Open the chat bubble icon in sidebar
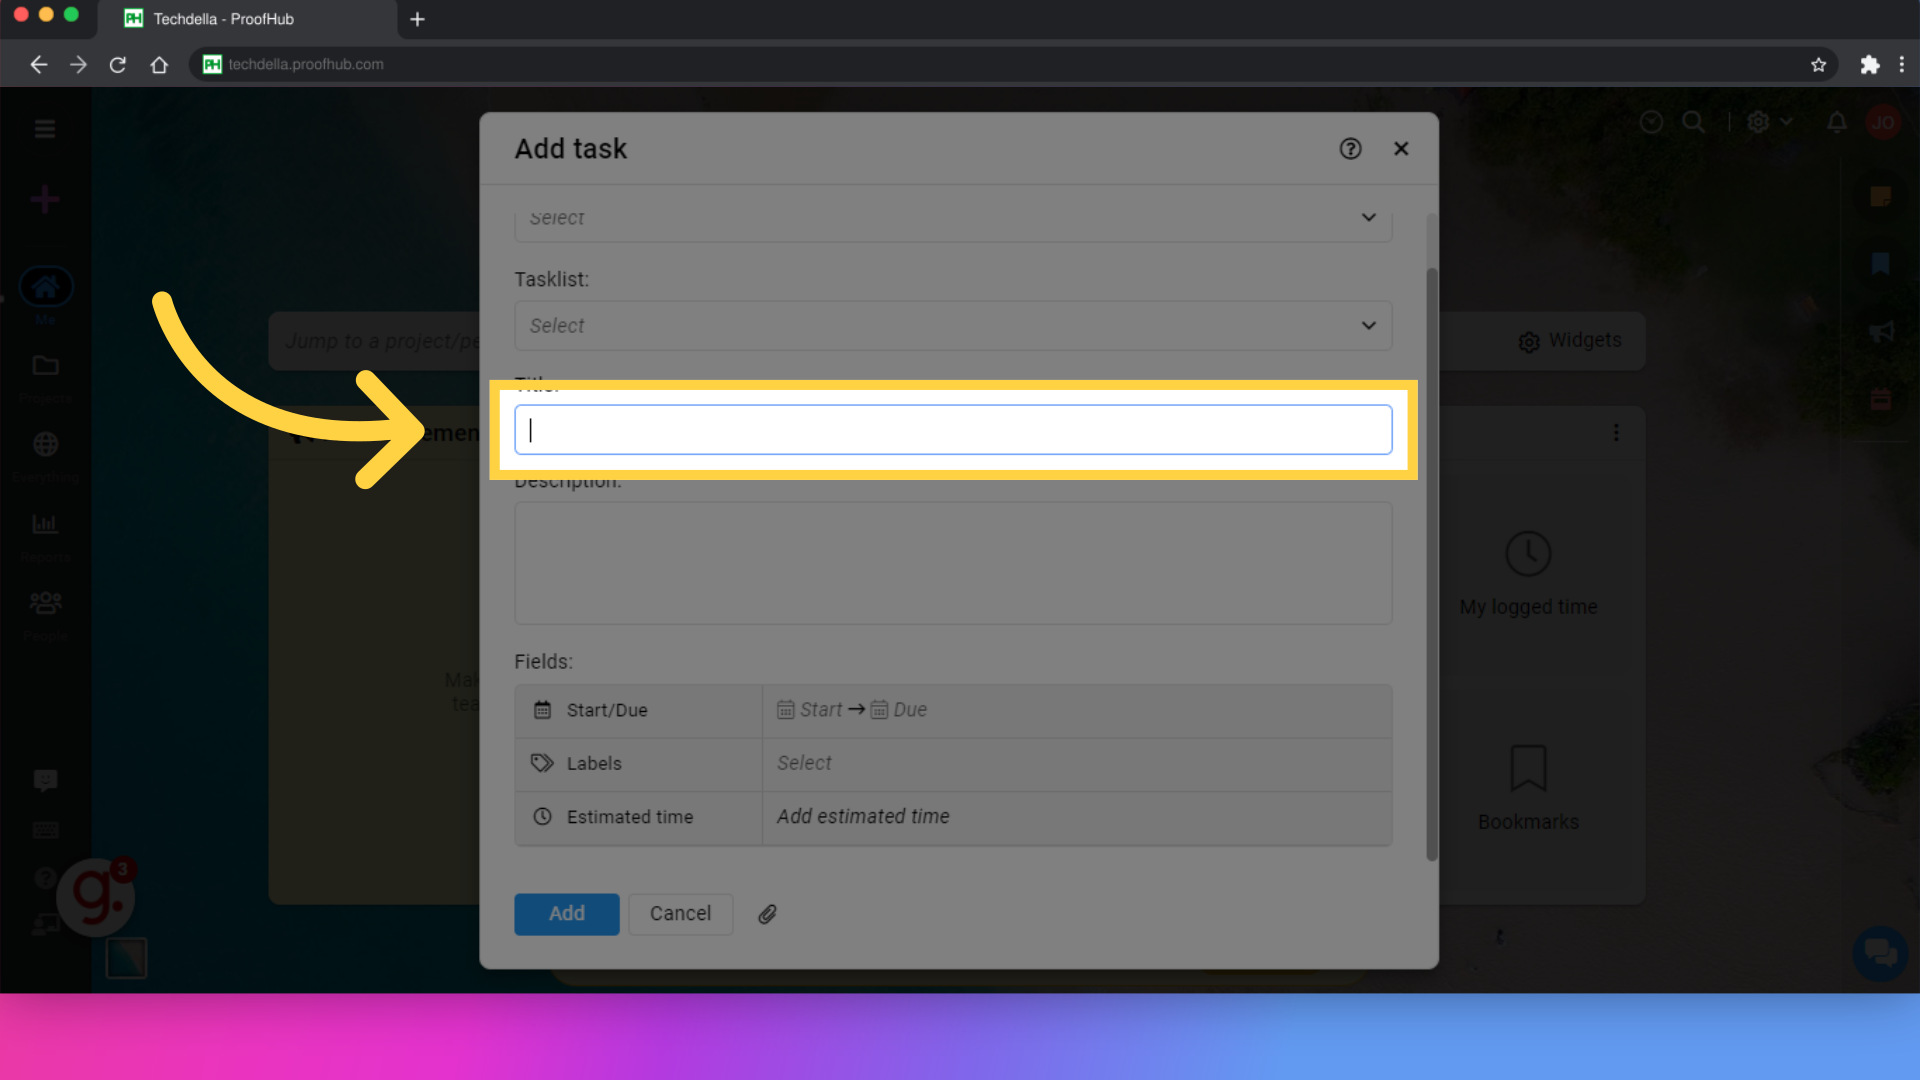 [45, 781]
